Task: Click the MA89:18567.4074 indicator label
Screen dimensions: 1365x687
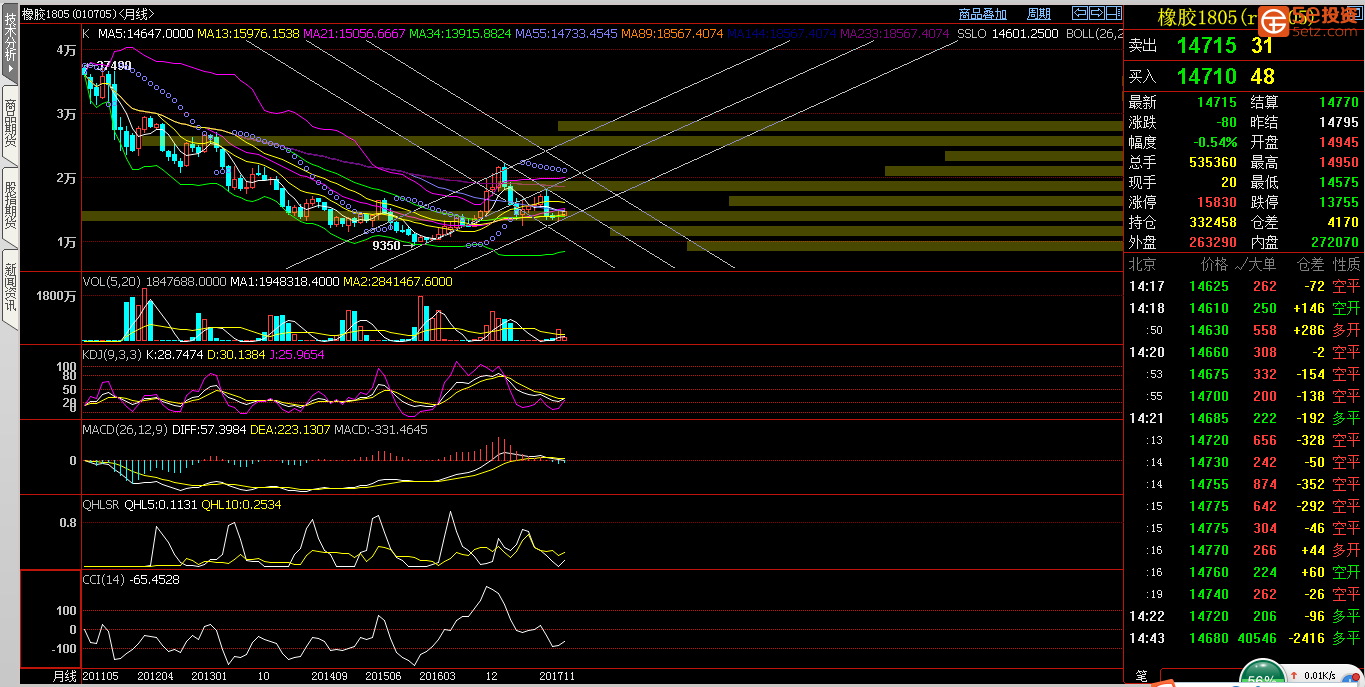Action: tap(672, 34)
